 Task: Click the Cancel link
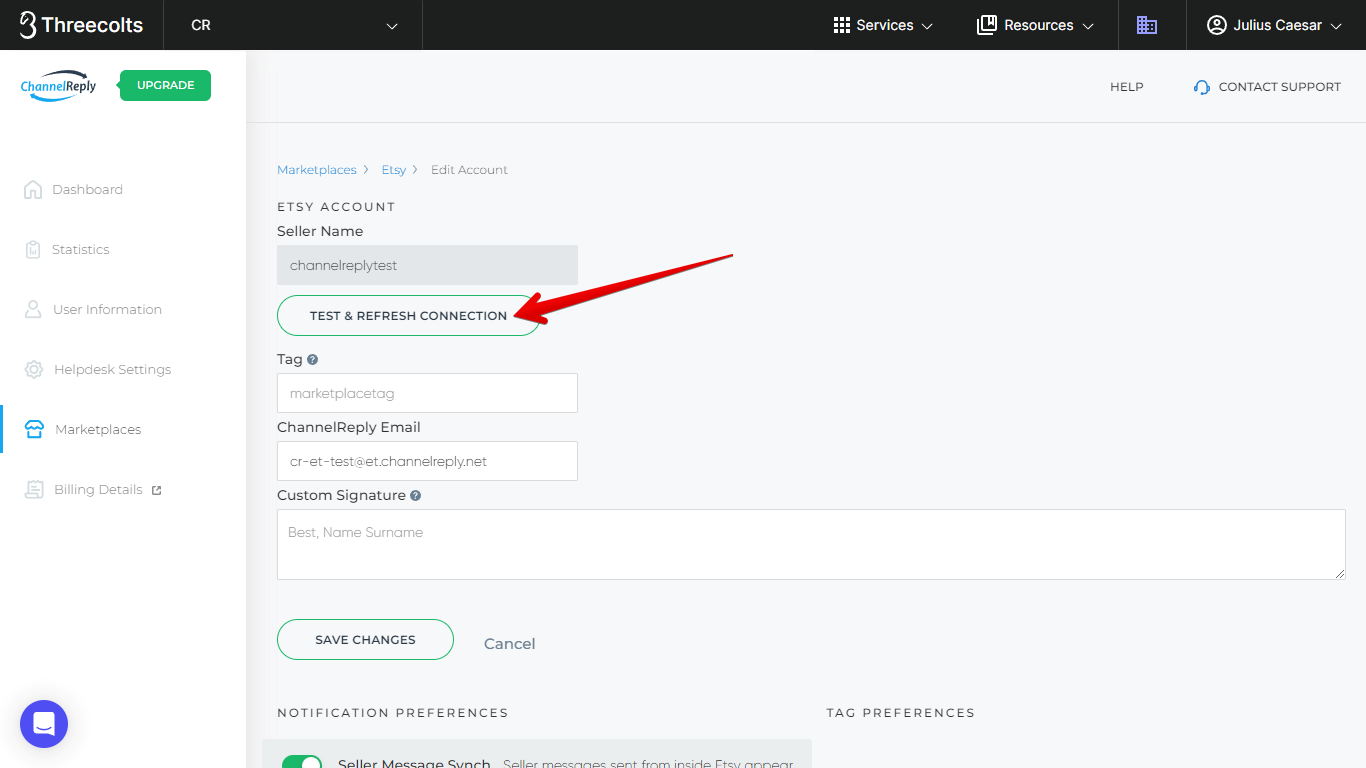point(509,643)
